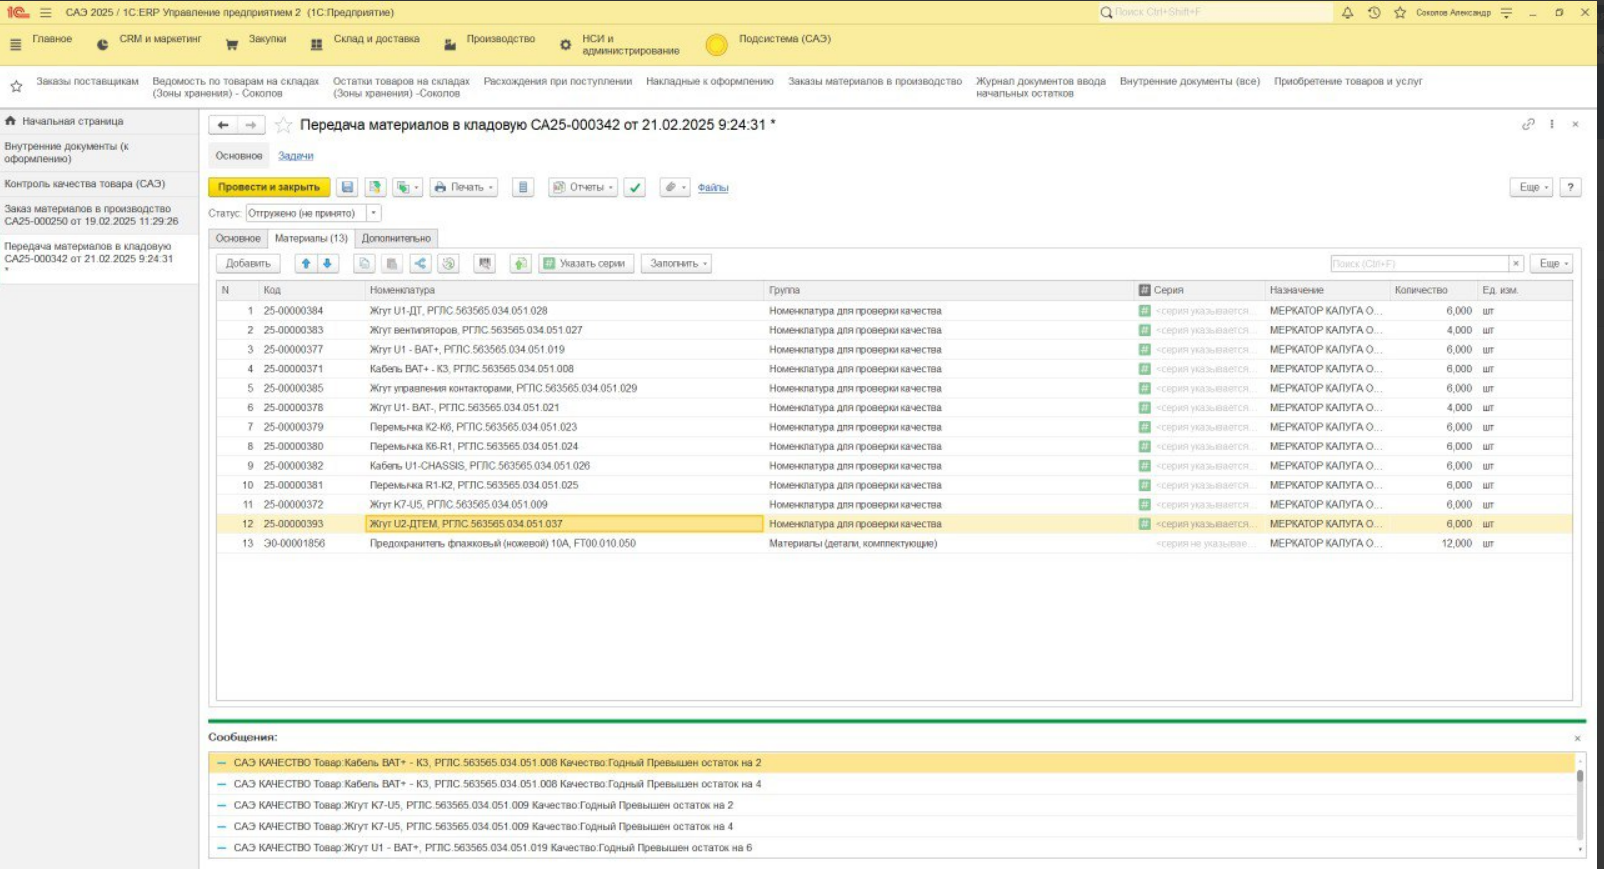Screen dimensions: 1604x869
Task: Open paperclip attachments dropdown
Action: coord(675,187)
